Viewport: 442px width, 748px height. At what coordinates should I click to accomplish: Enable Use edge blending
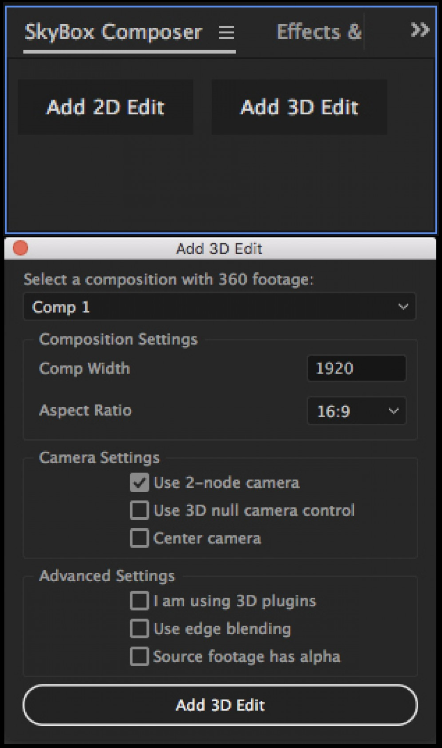tap(139, 628)
